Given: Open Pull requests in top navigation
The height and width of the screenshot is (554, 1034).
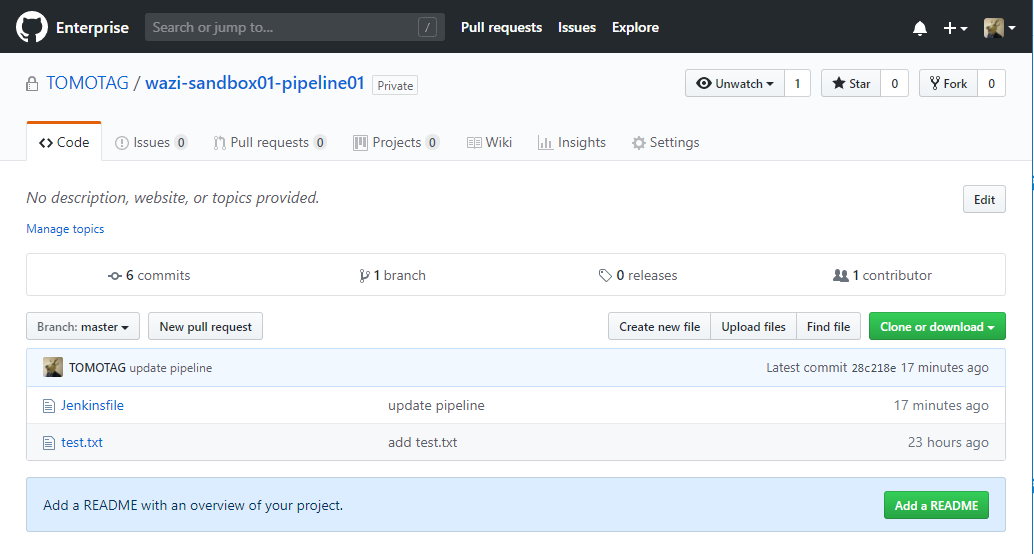Looking at the screenshot, I should coord(501,27).
